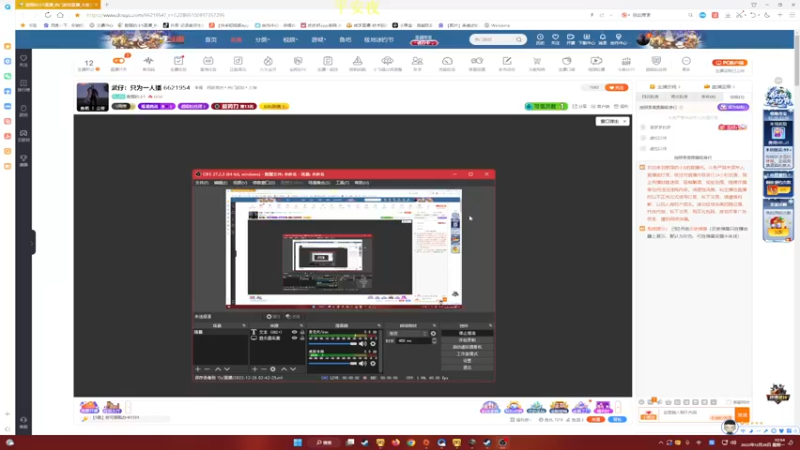This screenshot has height=450, width=800.
Task: Click orange send button beside chat input
Action: click(x=742, y=415)
